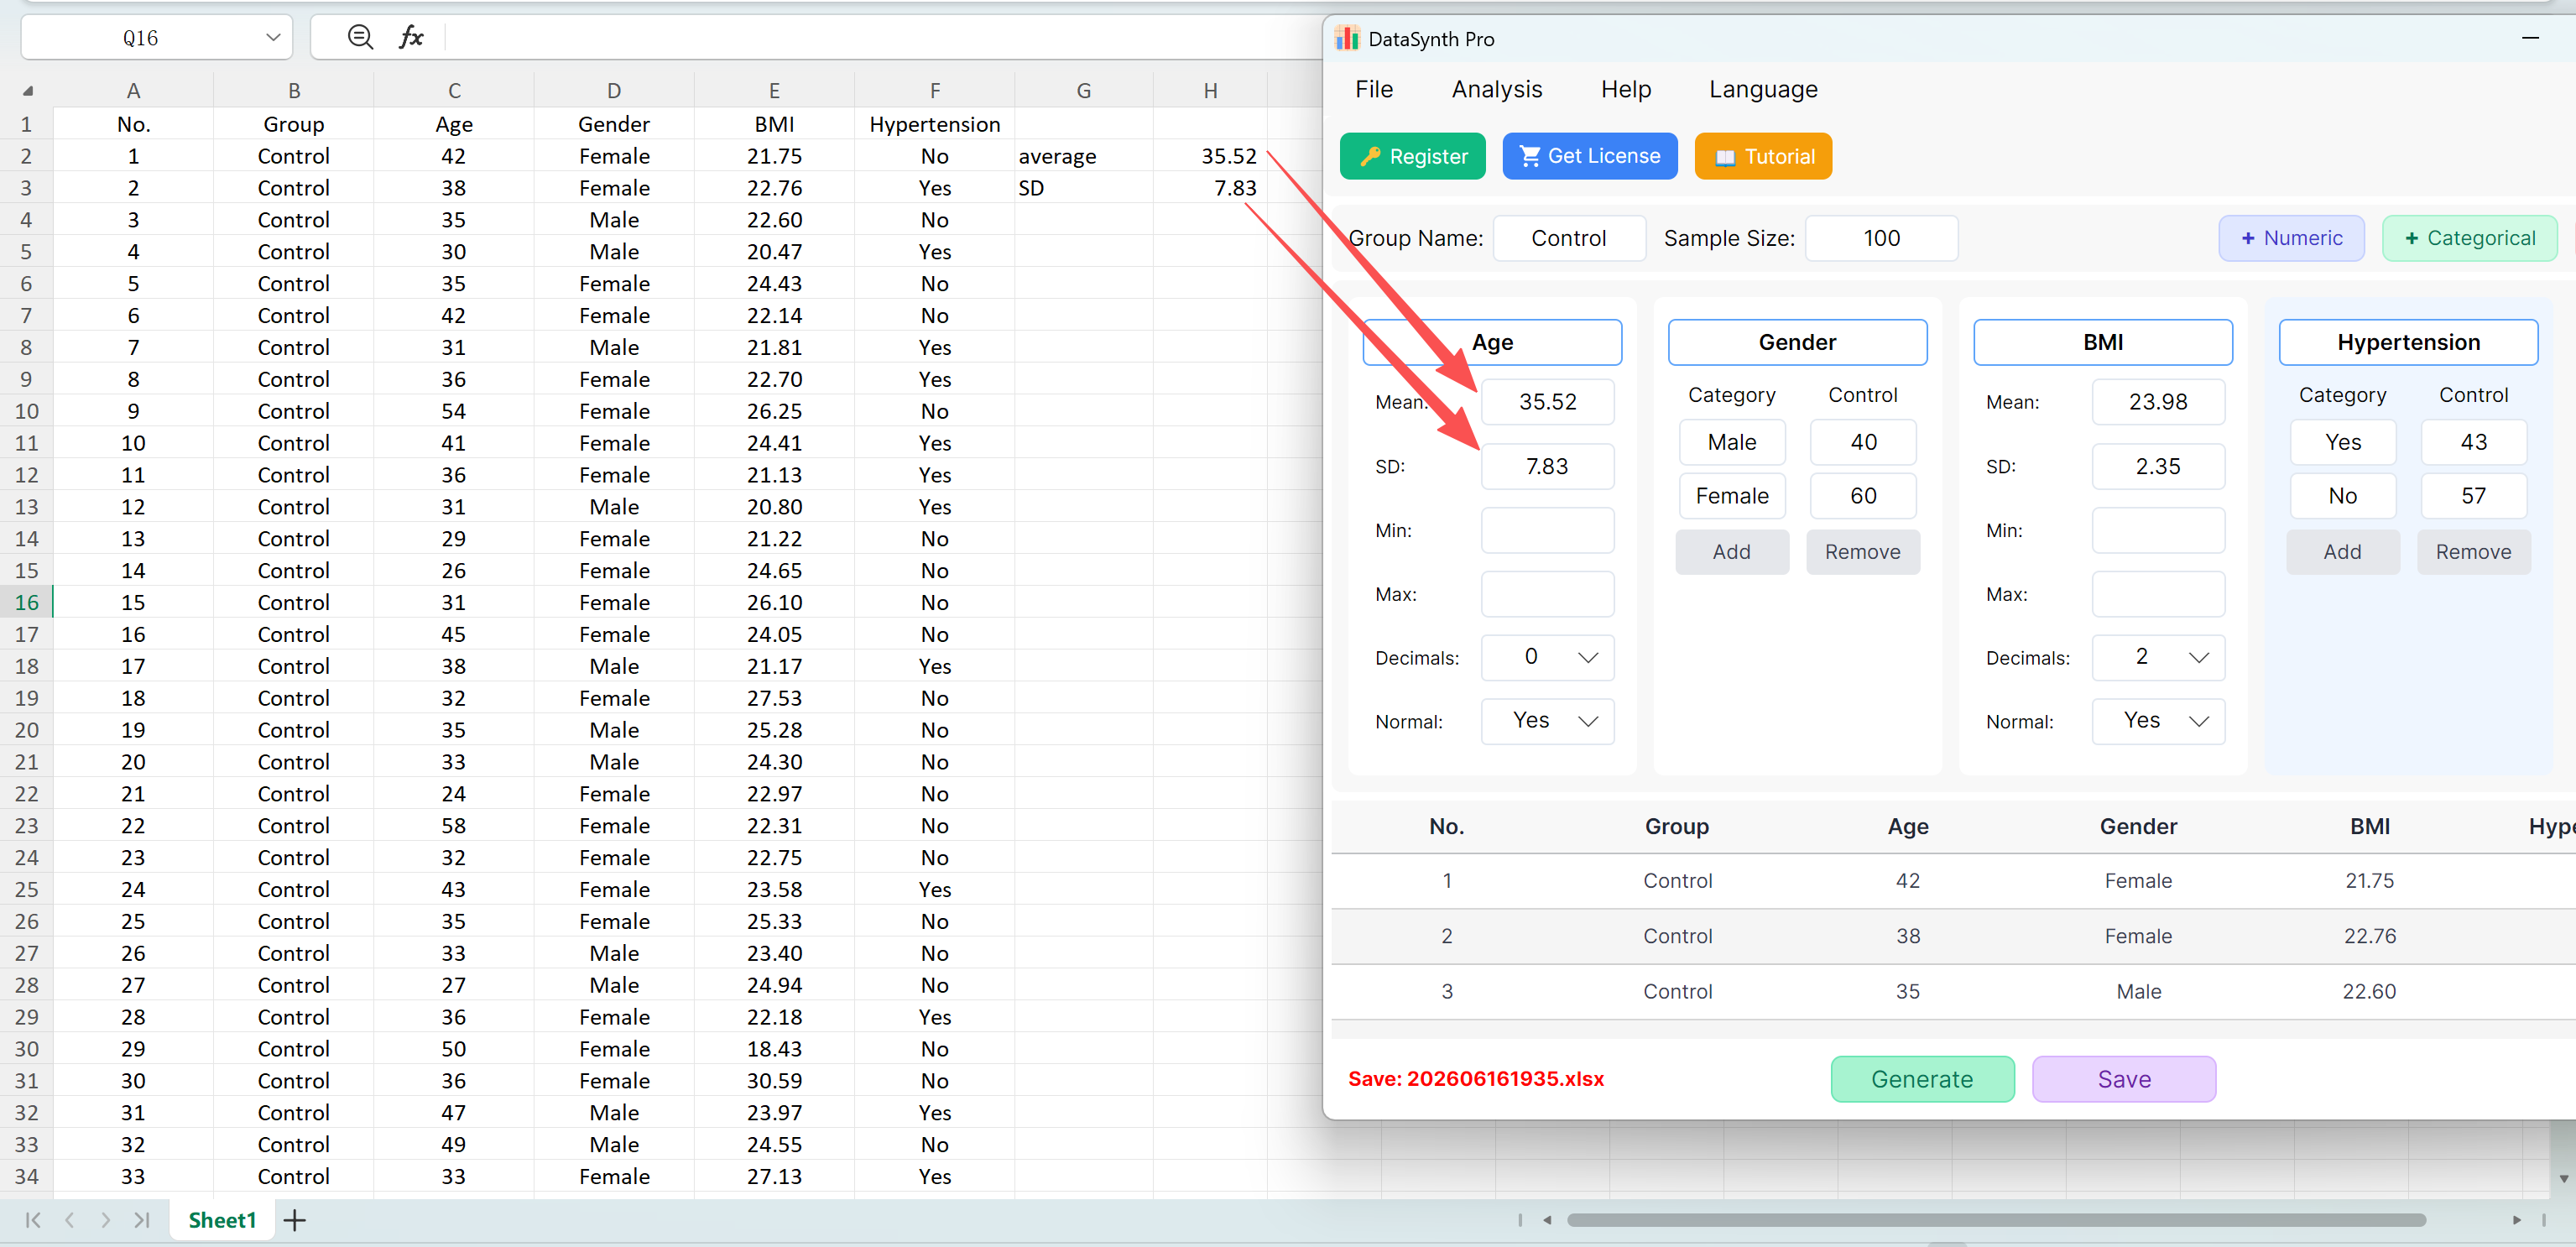This screenshot has height=1247, width=2576.
Task: Open BMI Normal dropdown
Action: [2158, 721]
